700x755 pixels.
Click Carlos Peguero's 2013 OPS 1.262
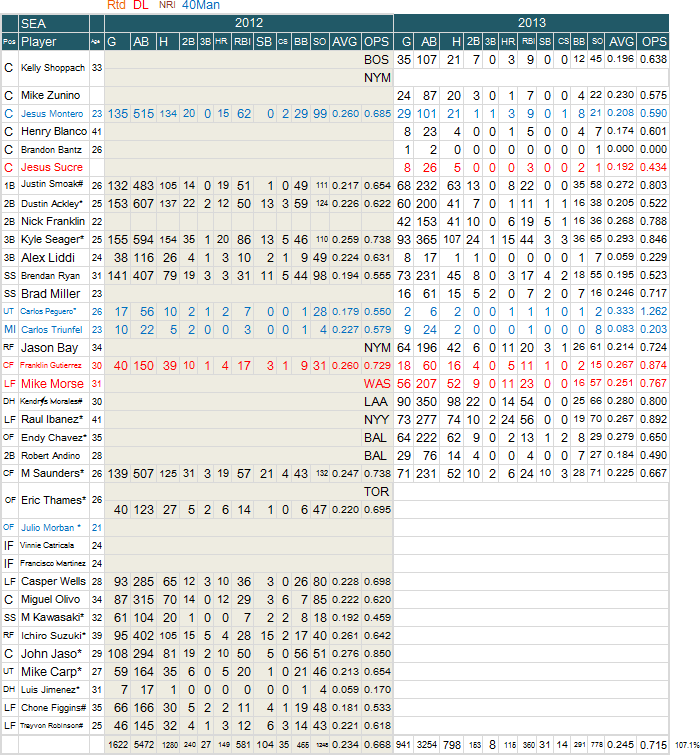(x=653, y=312)
